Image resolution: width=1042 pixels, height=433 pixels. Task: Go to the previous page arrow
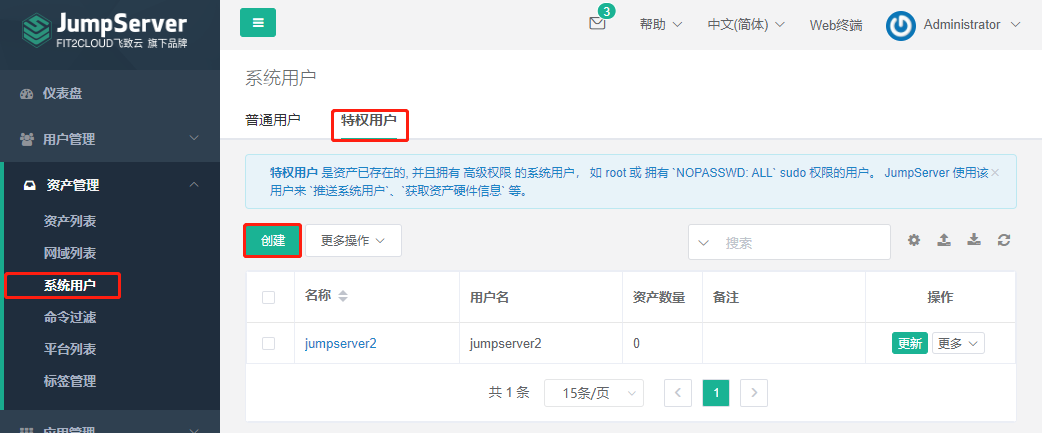678,392
